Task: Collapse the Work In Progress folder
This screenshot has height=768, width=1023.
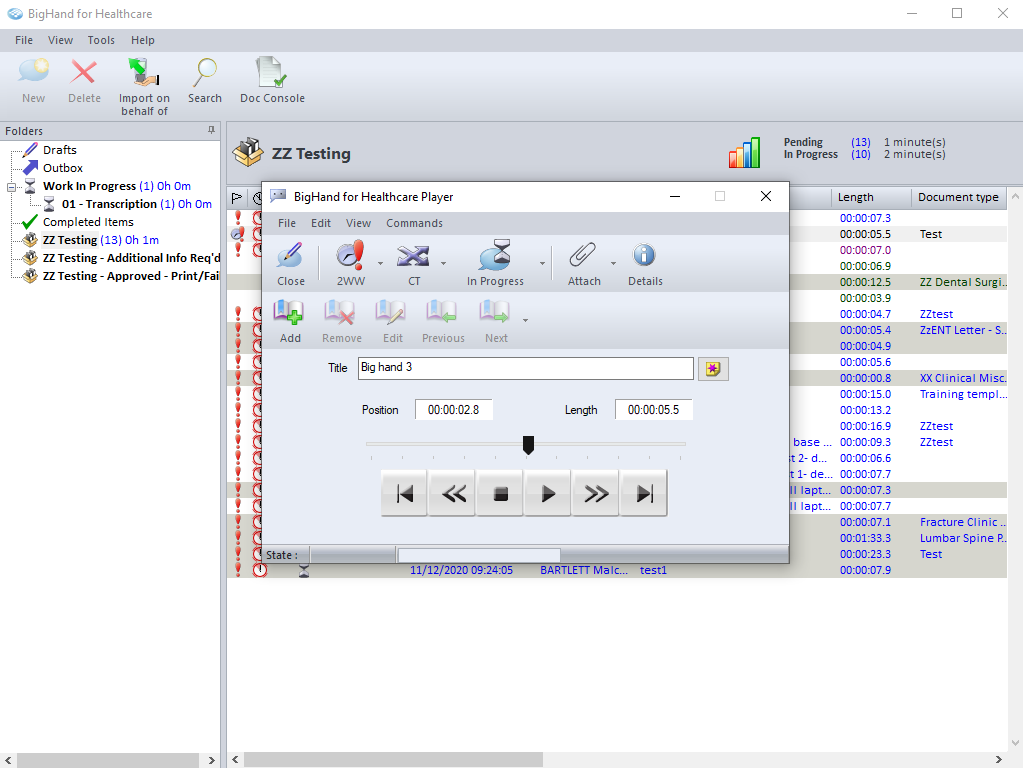Action: click(11, 187)
